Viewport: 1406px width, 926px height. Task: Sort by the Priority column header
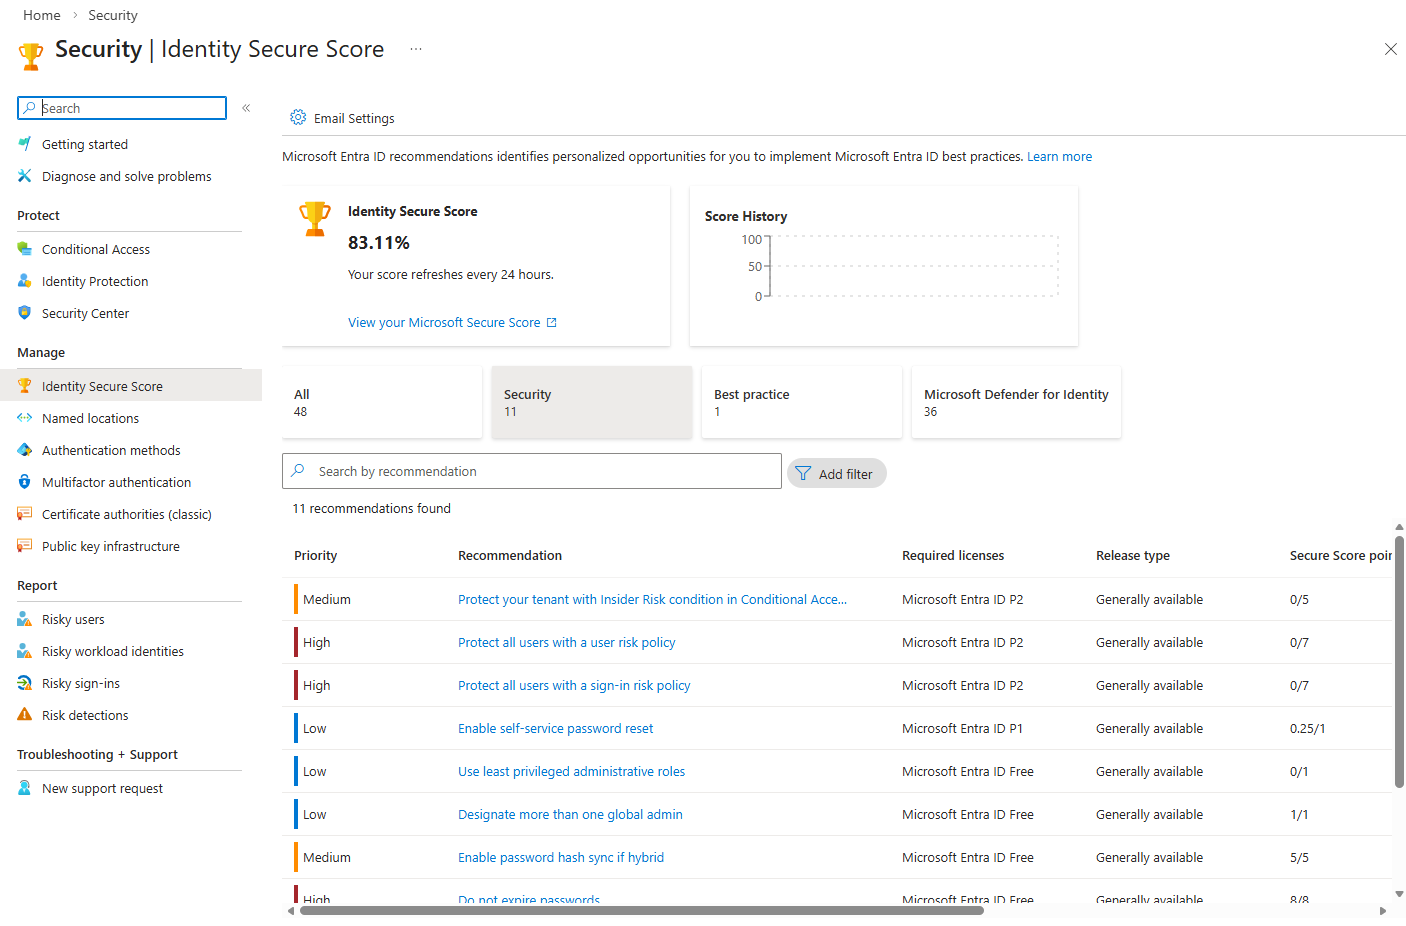(316, 555)
